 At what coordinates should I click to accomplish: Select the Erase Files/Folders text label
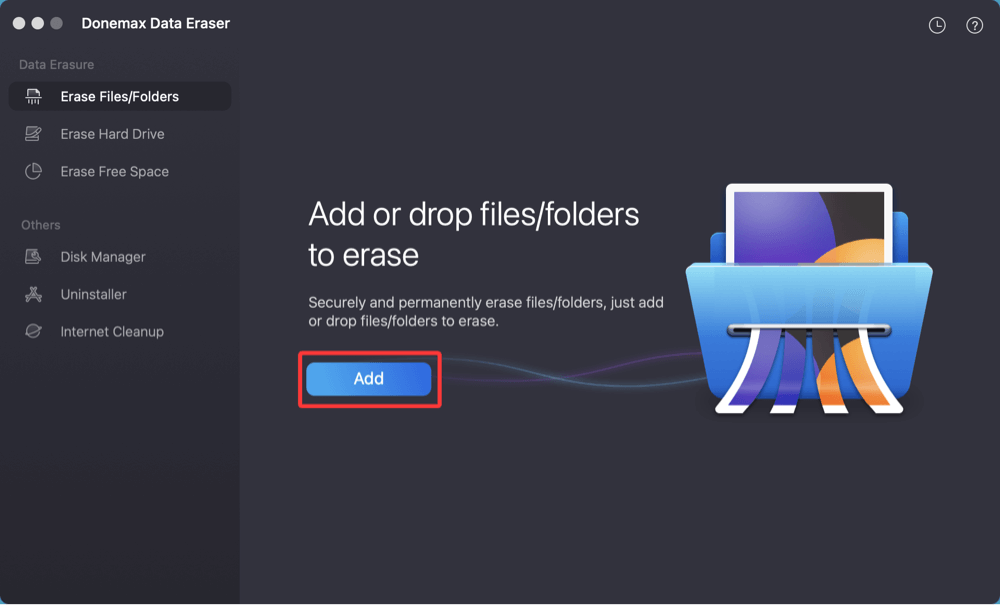119,97
